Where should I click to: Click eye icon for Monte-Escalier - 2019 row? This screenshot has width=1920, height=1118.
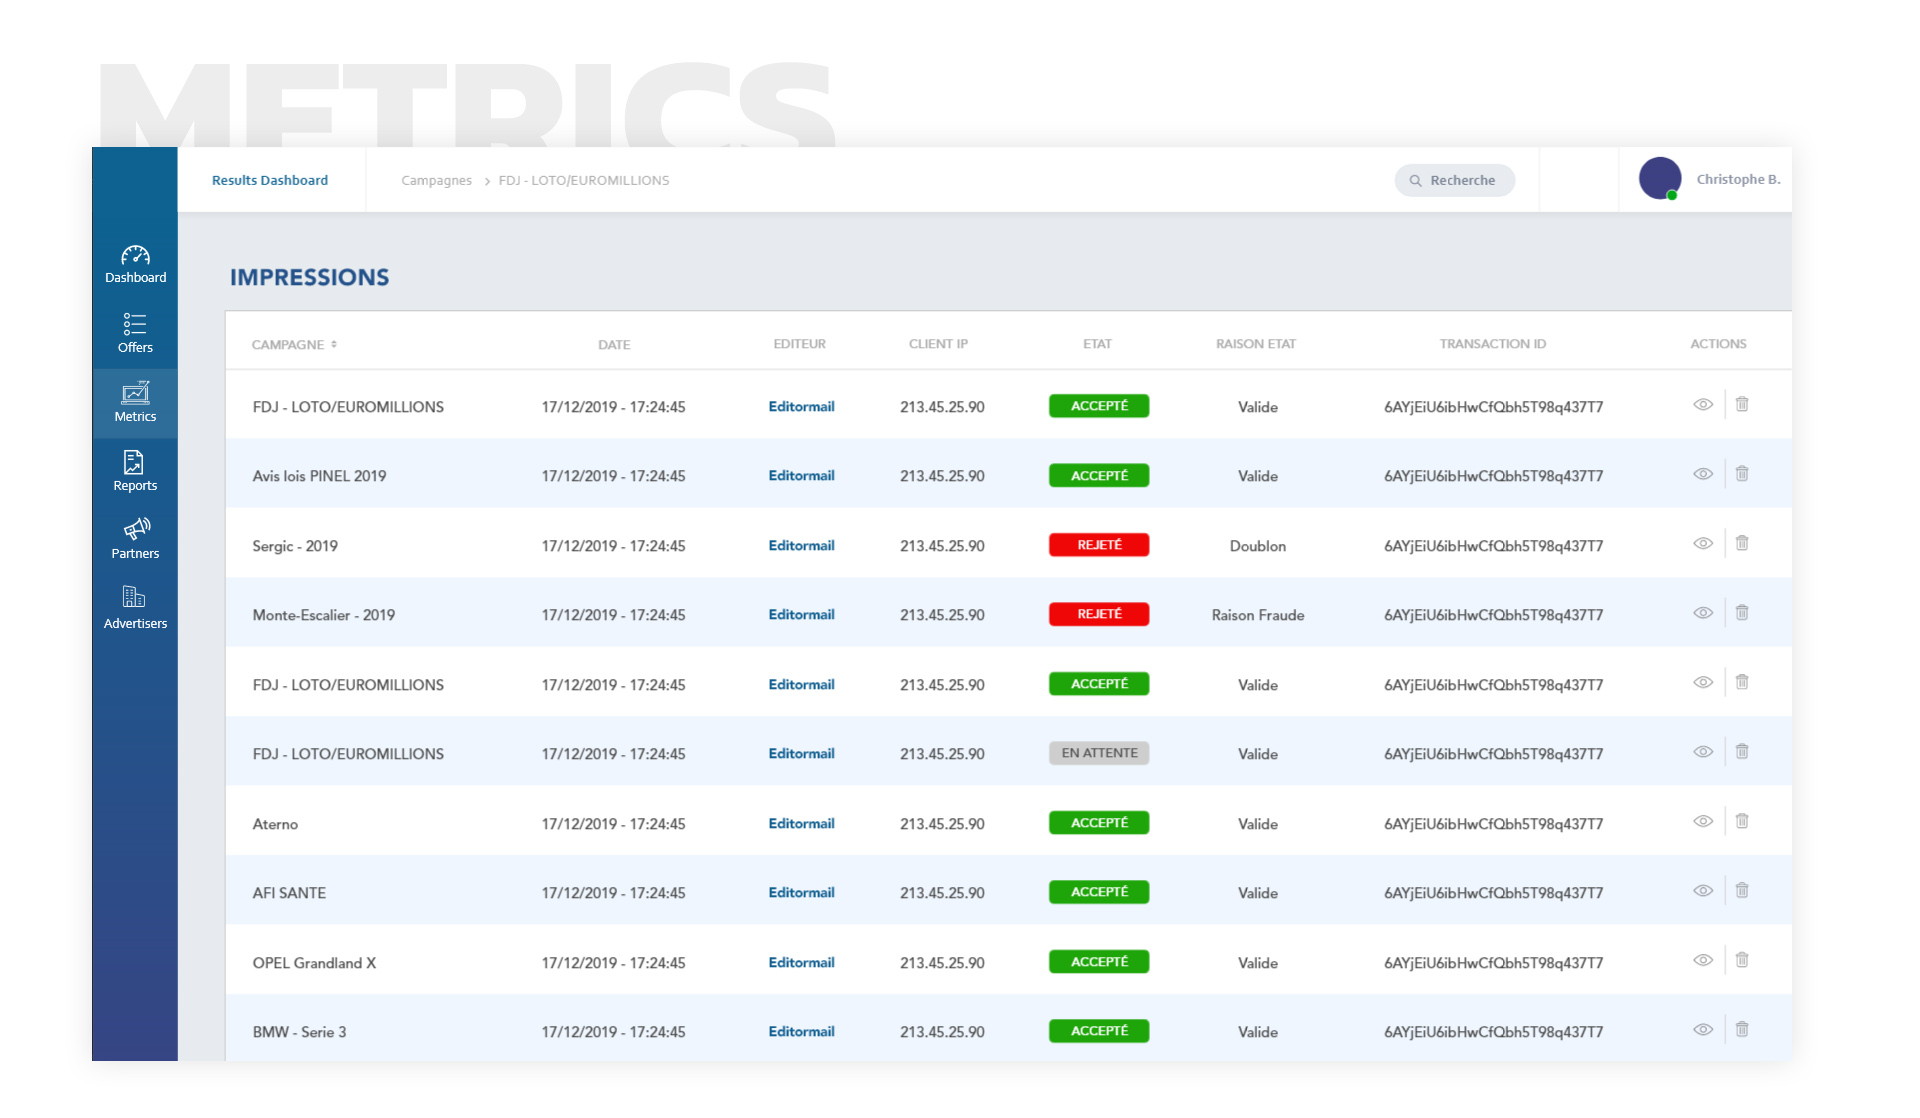point(1703,614)
